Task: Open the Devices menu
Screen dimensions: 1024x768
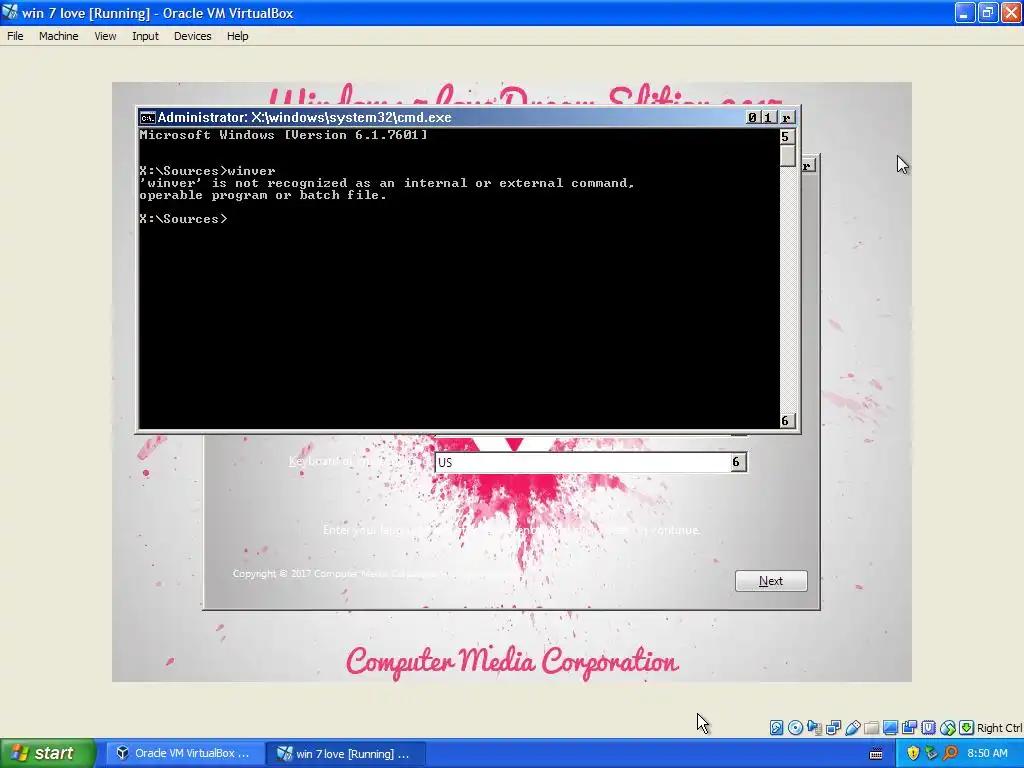Action: (x=193, y=36)
